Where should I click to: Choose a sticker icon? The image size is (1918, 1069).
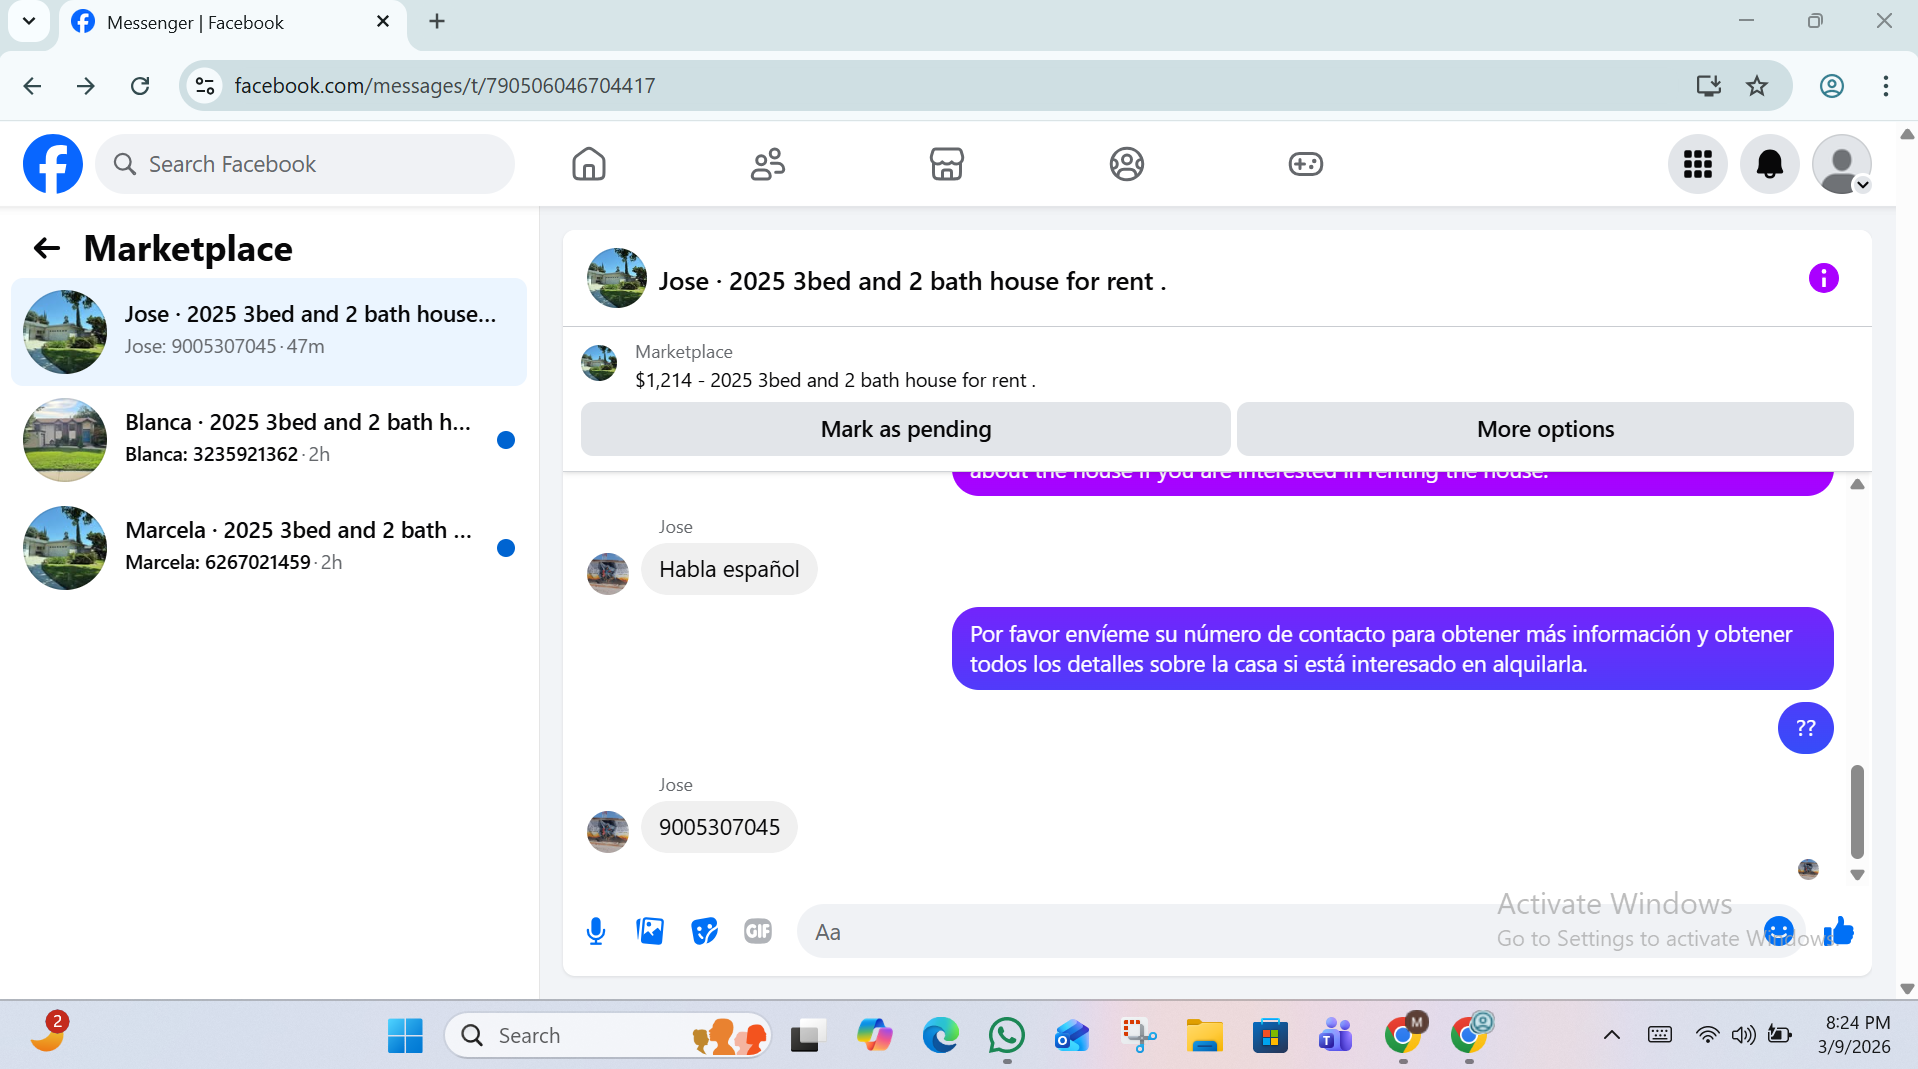(704, 931)
